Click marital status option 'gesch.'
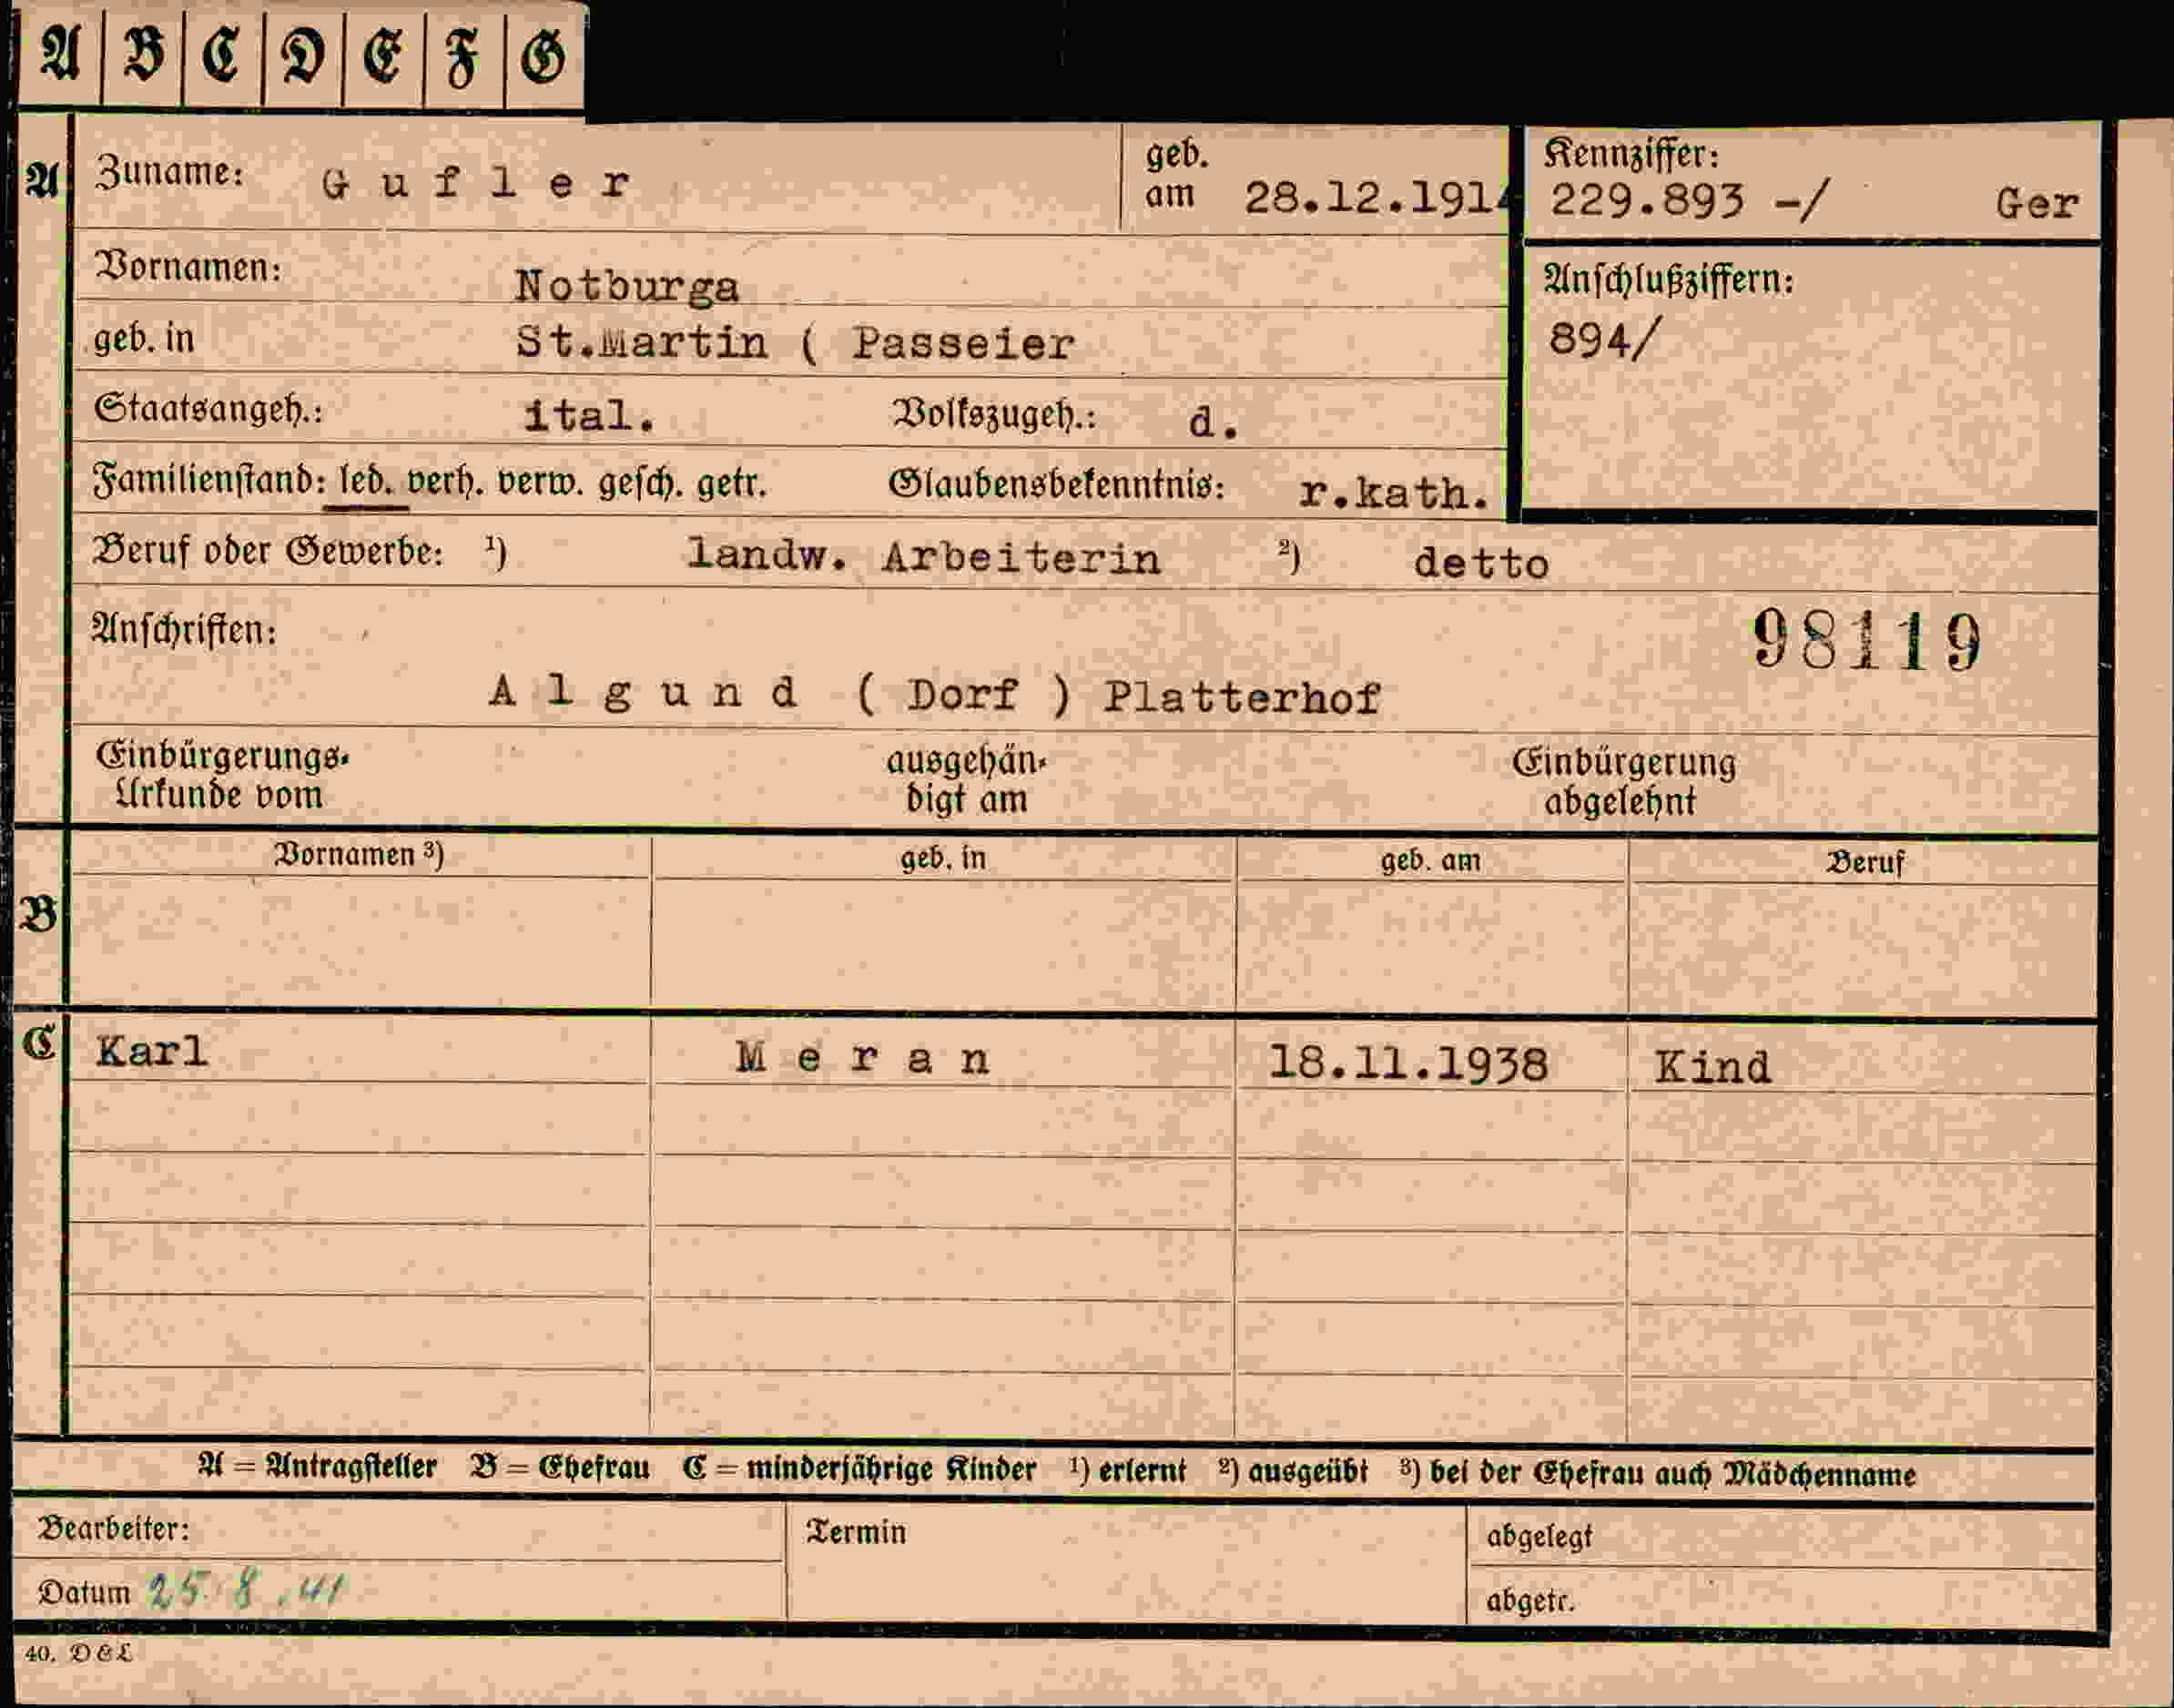 [x=641, y=484]
